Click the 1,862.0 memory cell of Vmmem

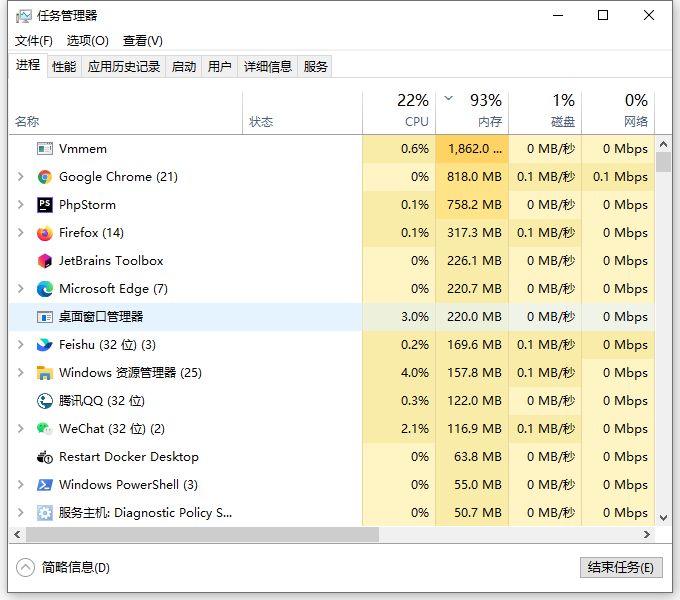click(x=472, y=149)
